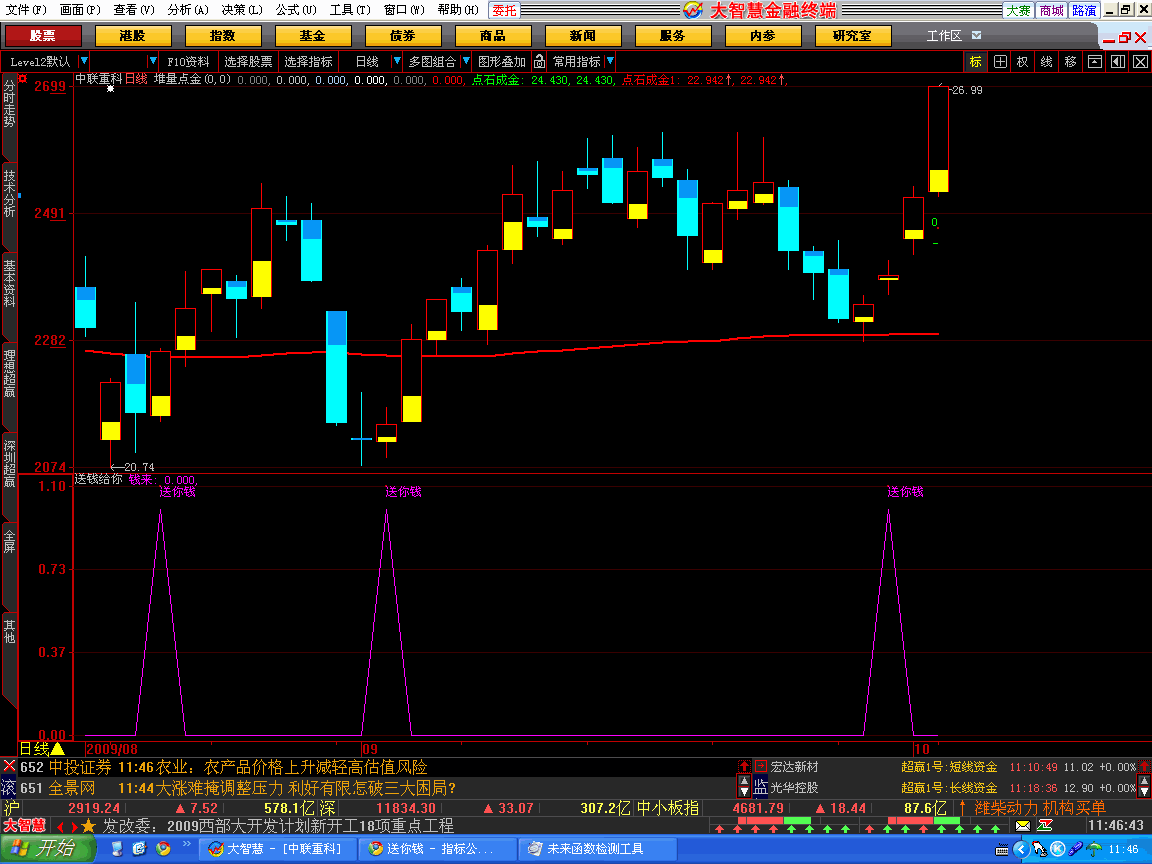
Task: Click the 开始 Start button
Action: pos(47,849)
